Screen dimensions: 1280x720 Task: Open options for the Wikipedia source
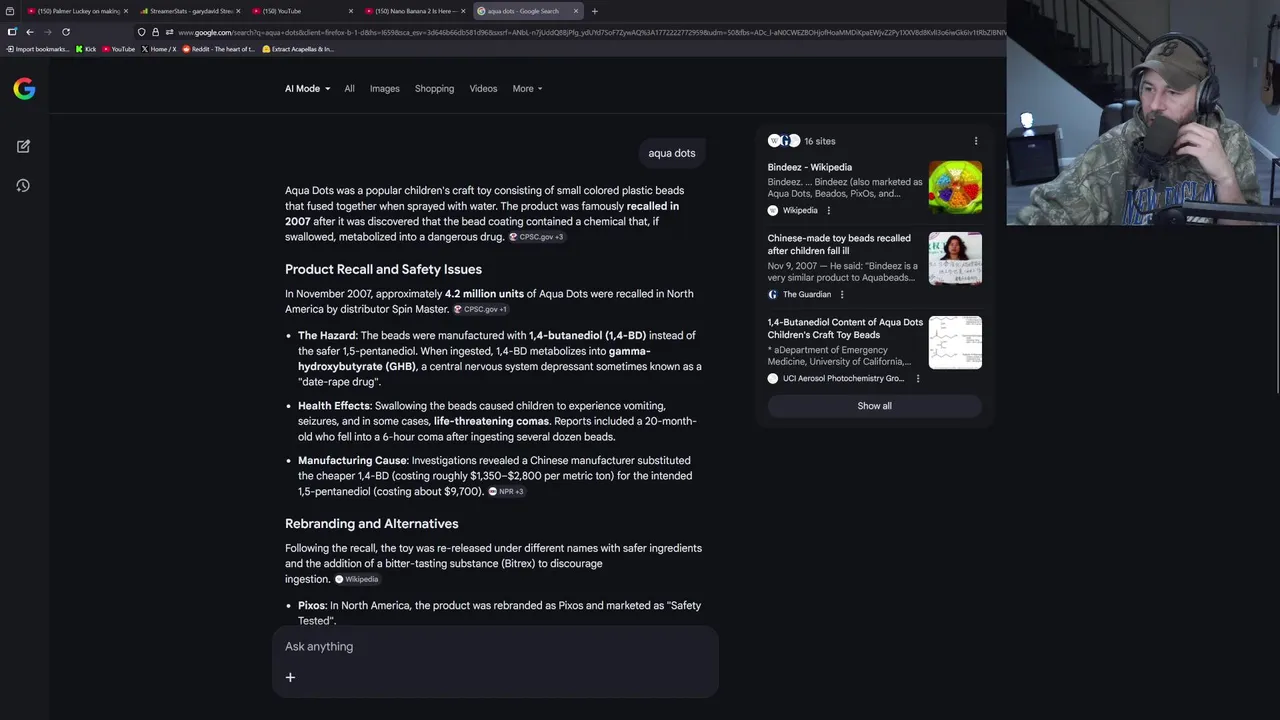point(828,210)
